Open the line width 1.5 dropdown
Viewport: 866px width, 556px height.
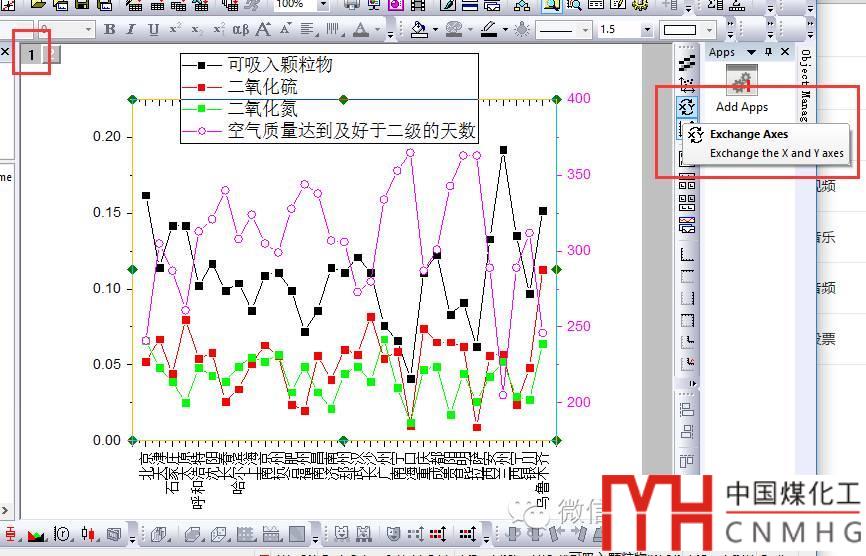[x=647, y=30]
